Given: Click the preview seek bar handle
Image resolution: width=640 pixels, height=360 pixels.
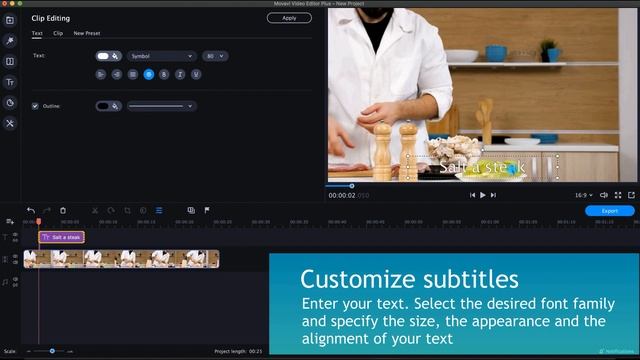Looking at the screenshot, I should pyautogui.click(x=352, y=186).
